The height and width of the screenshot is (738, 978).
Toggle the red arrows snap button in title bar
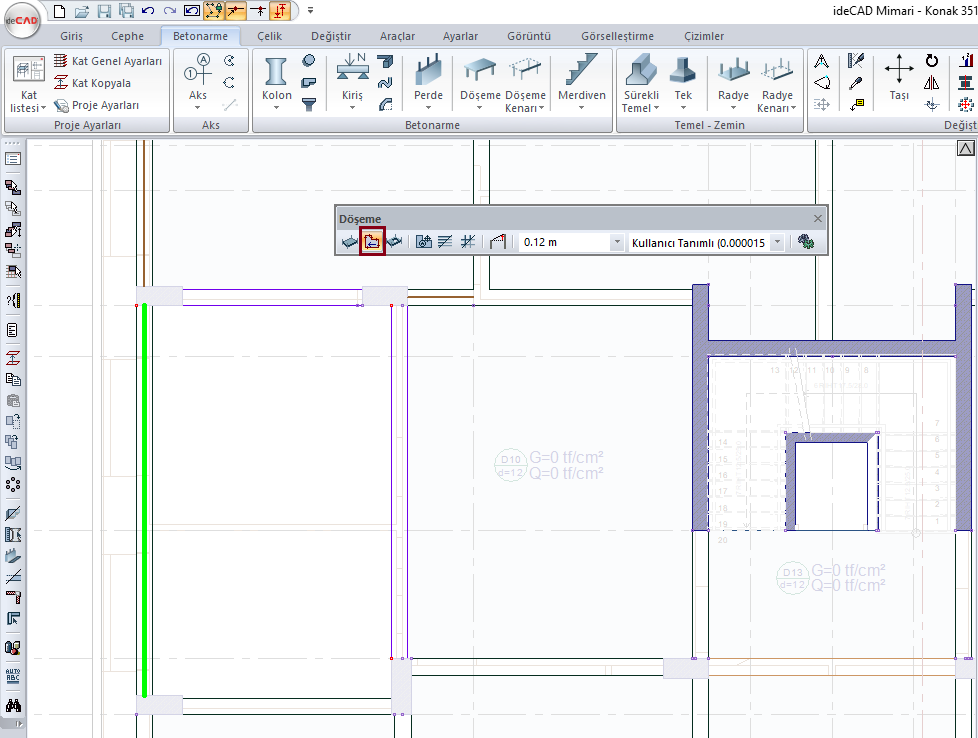coord(282,11)
